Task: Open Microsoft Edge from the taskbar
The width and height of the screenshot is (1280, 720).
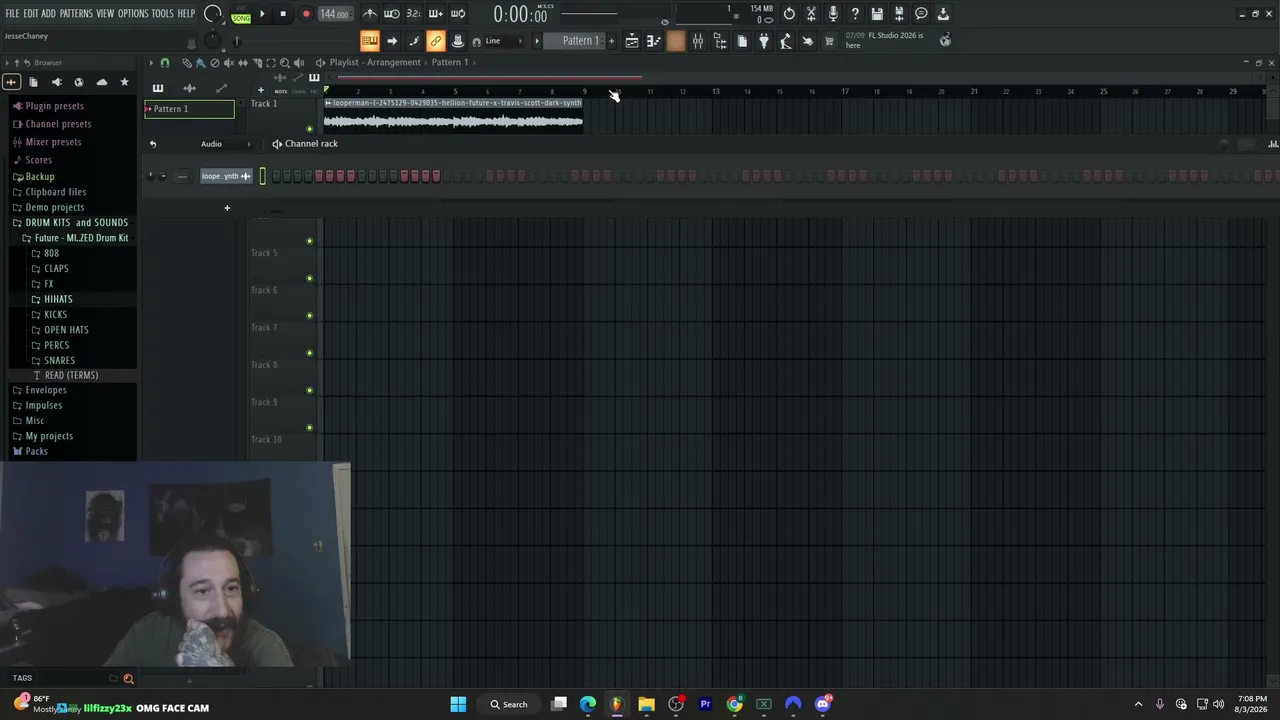Action: coord(588,704)
